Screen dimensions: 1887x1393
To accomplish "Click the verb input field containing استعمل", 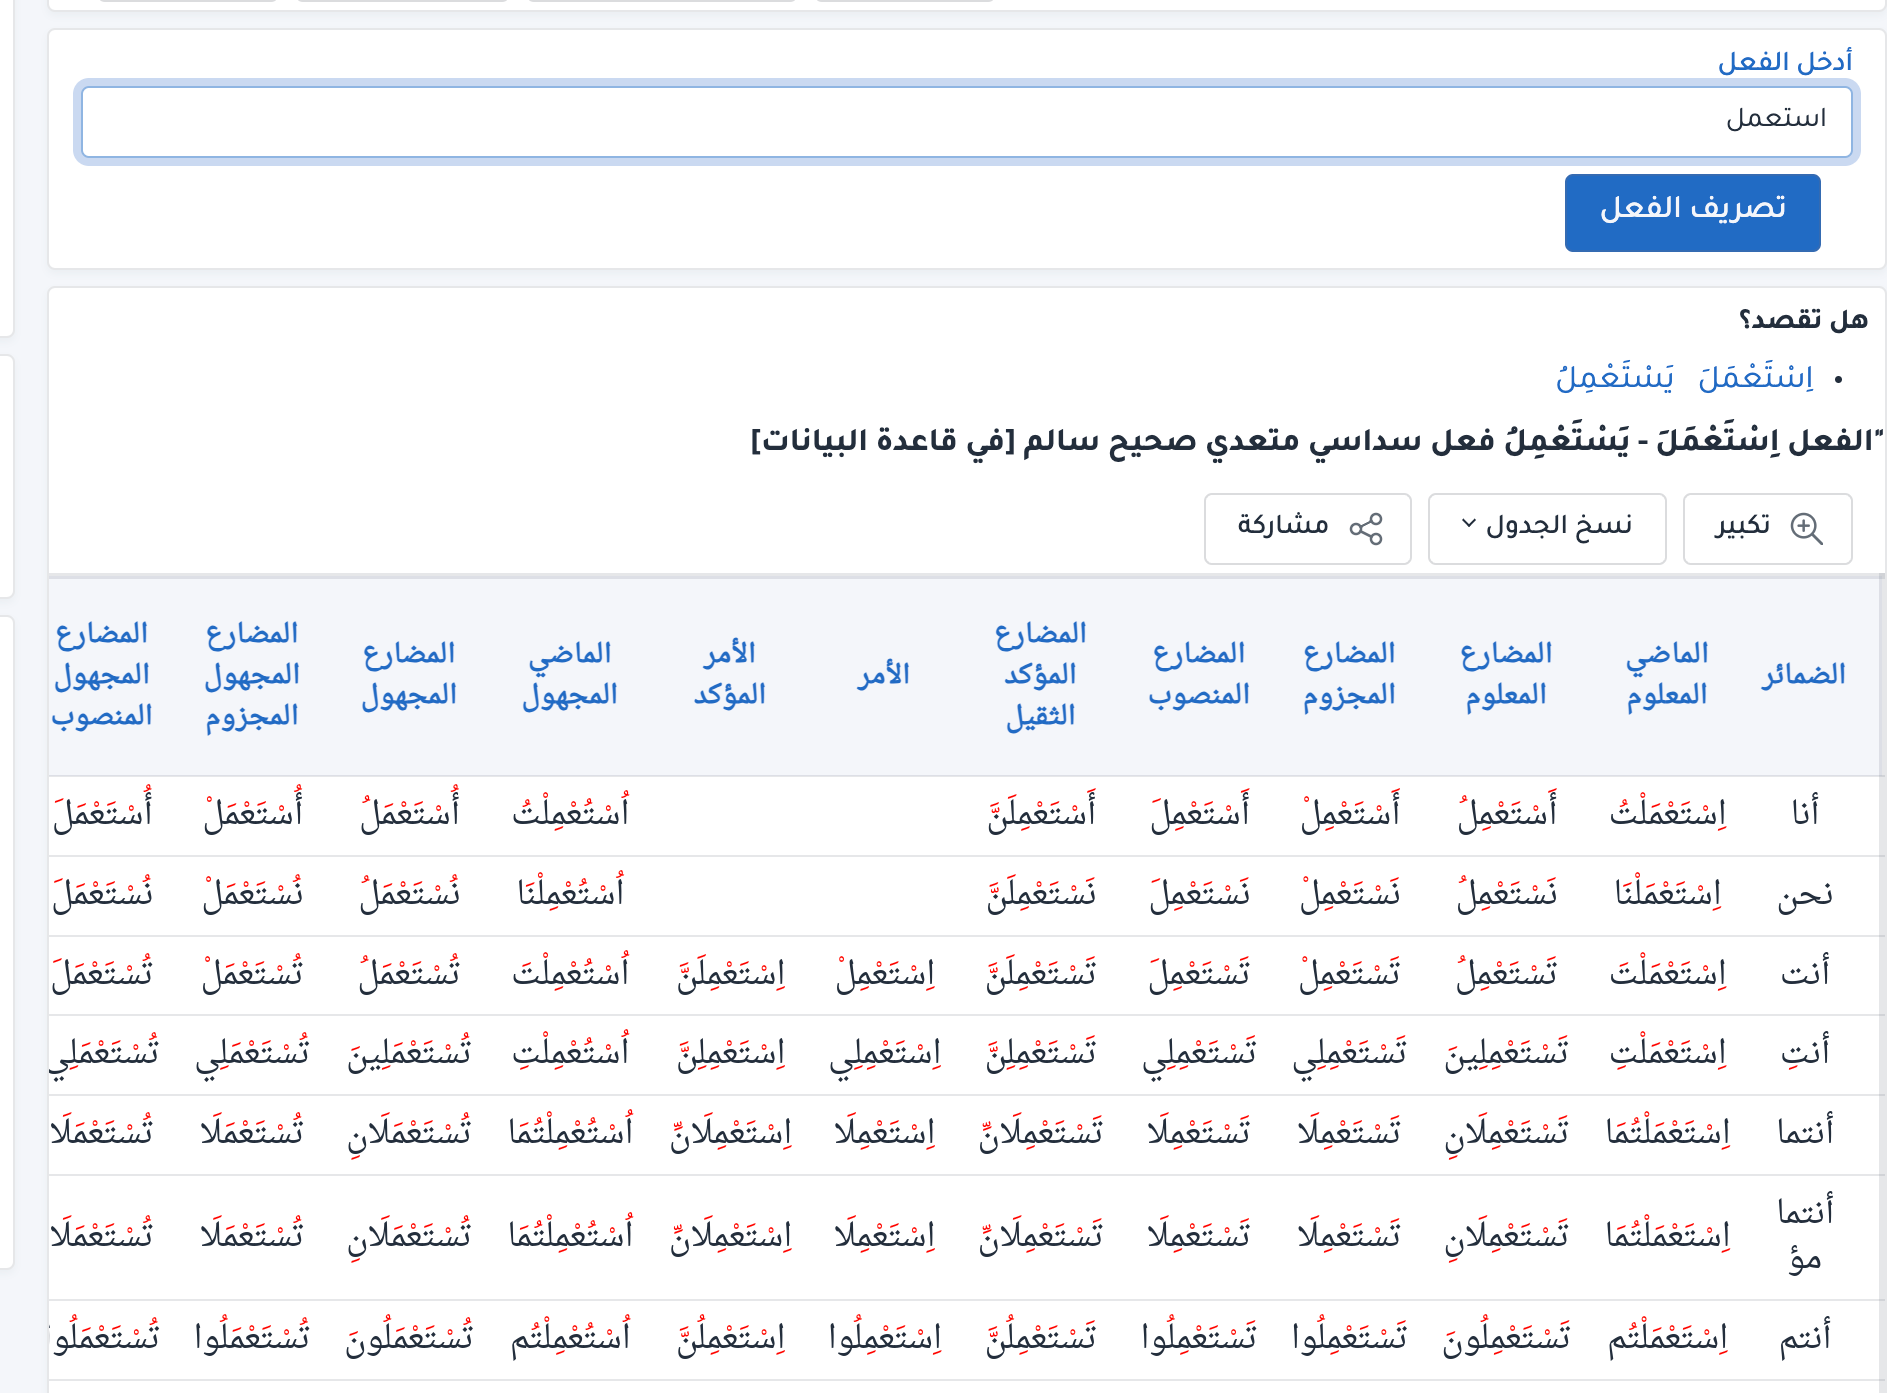I will tap(966, 121).
